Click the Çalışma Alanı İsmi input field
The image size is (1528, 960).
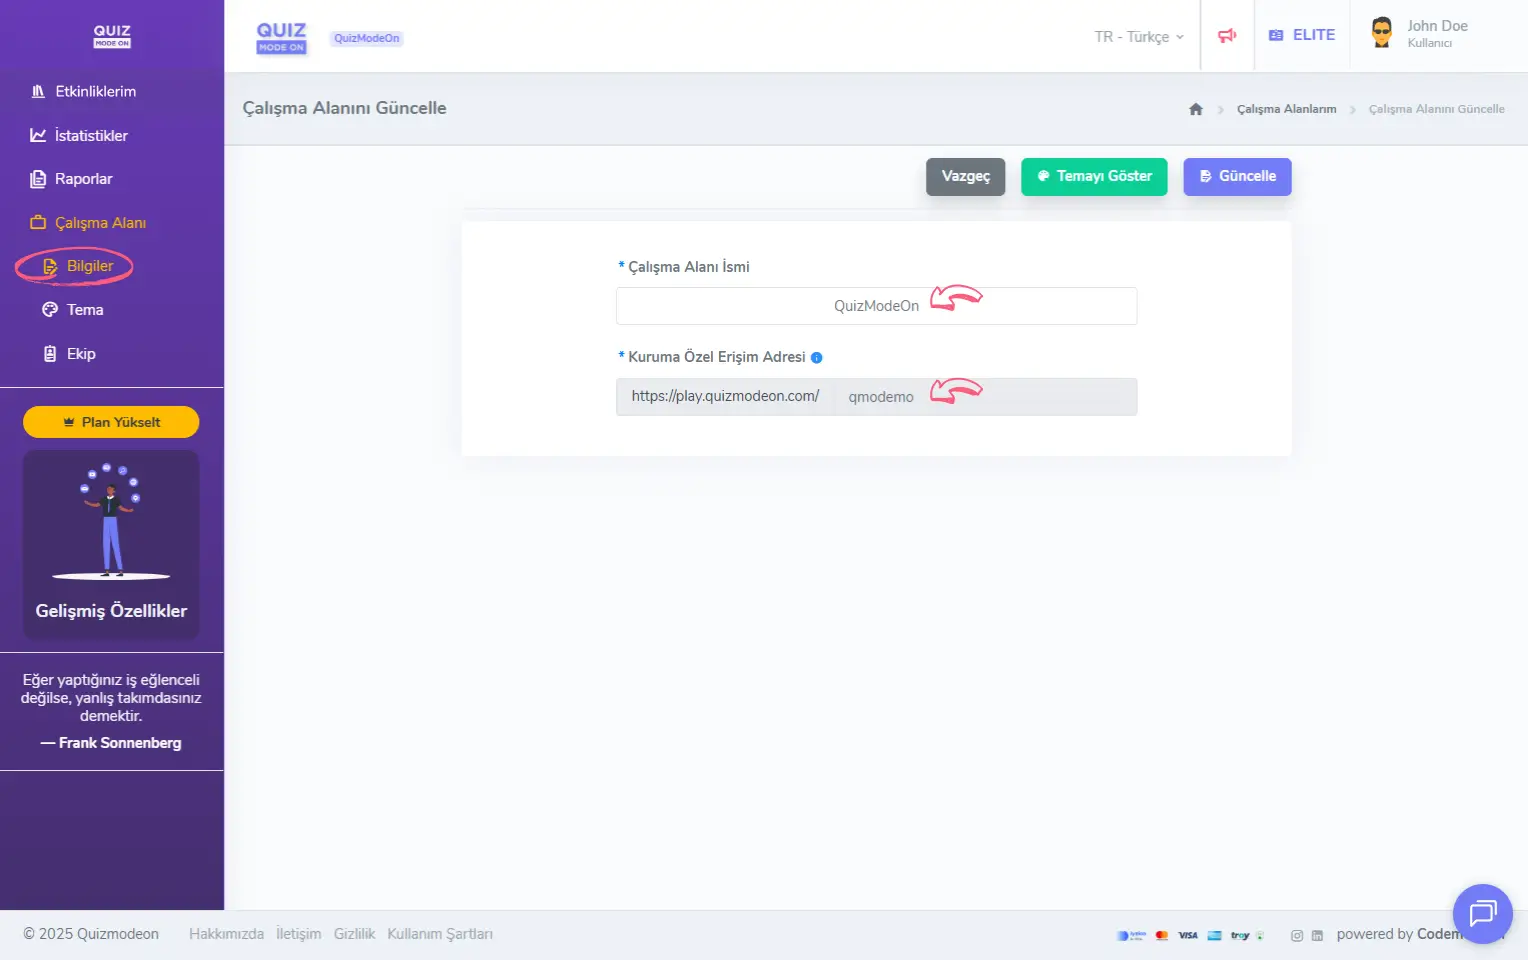point(876,306)
